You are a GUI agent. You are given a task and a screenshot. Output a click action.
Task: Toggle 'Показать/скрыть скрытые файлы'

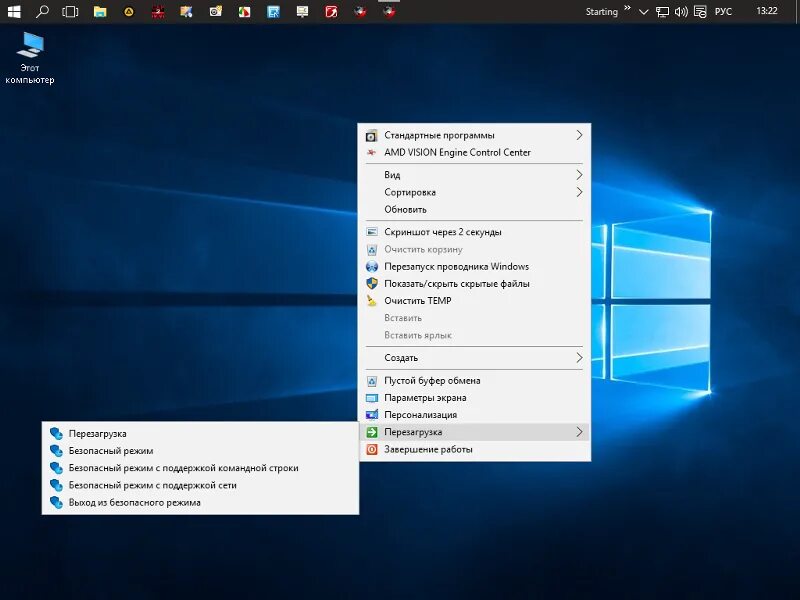point(474,284)
